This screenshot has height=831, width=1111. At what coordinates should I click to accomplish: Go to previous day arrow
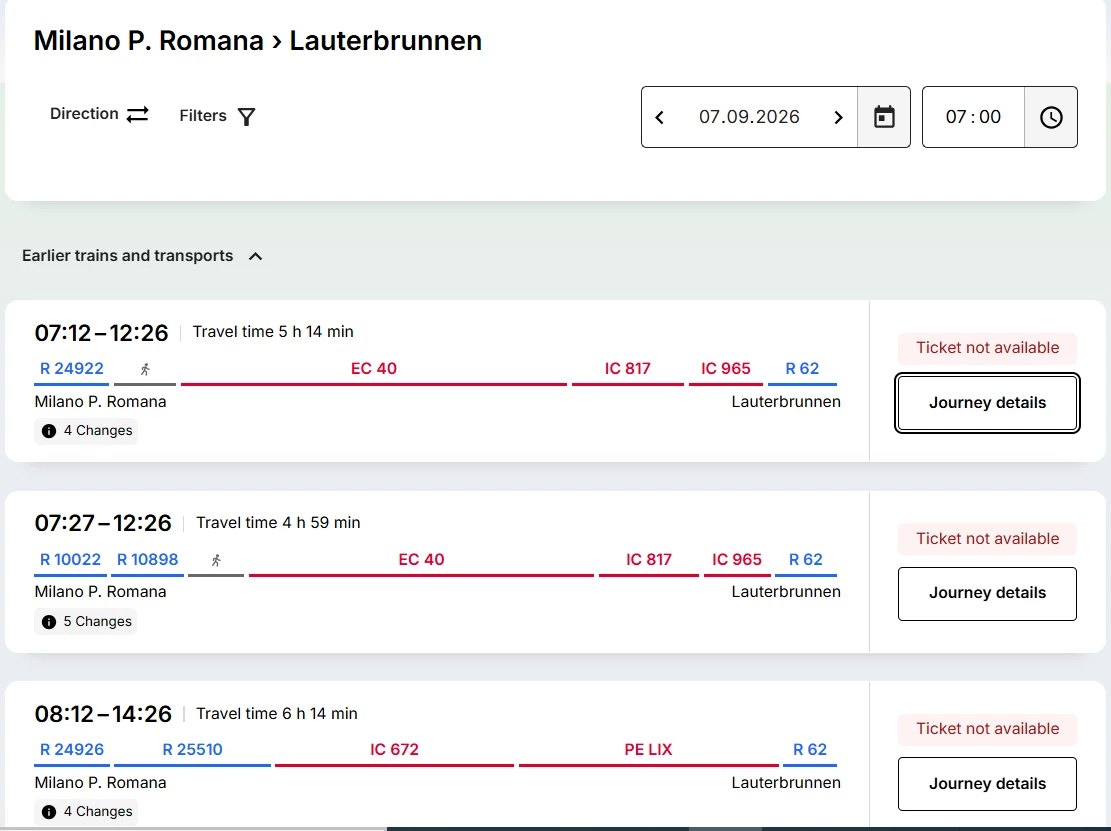660,117
